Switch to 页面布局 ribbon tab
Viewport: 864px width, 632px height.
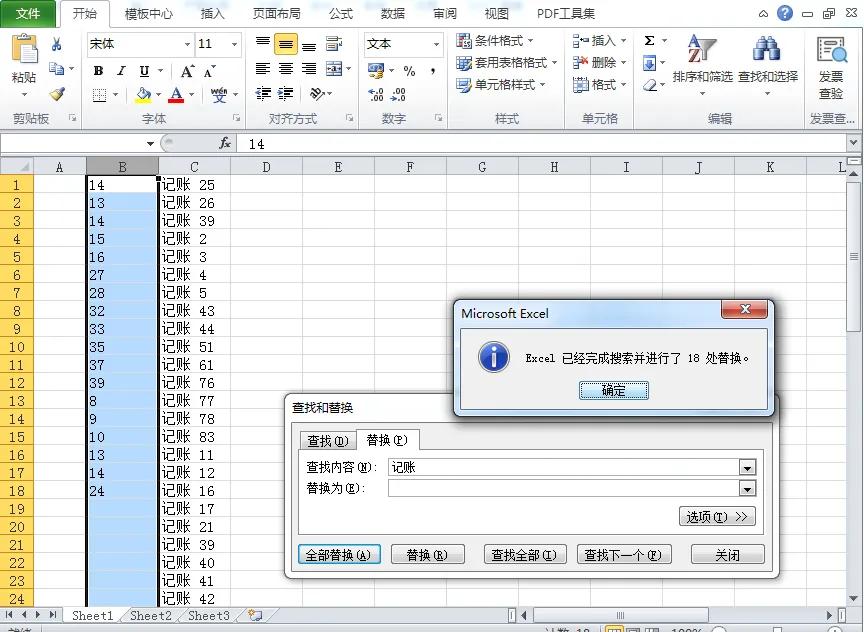[277, 14]
